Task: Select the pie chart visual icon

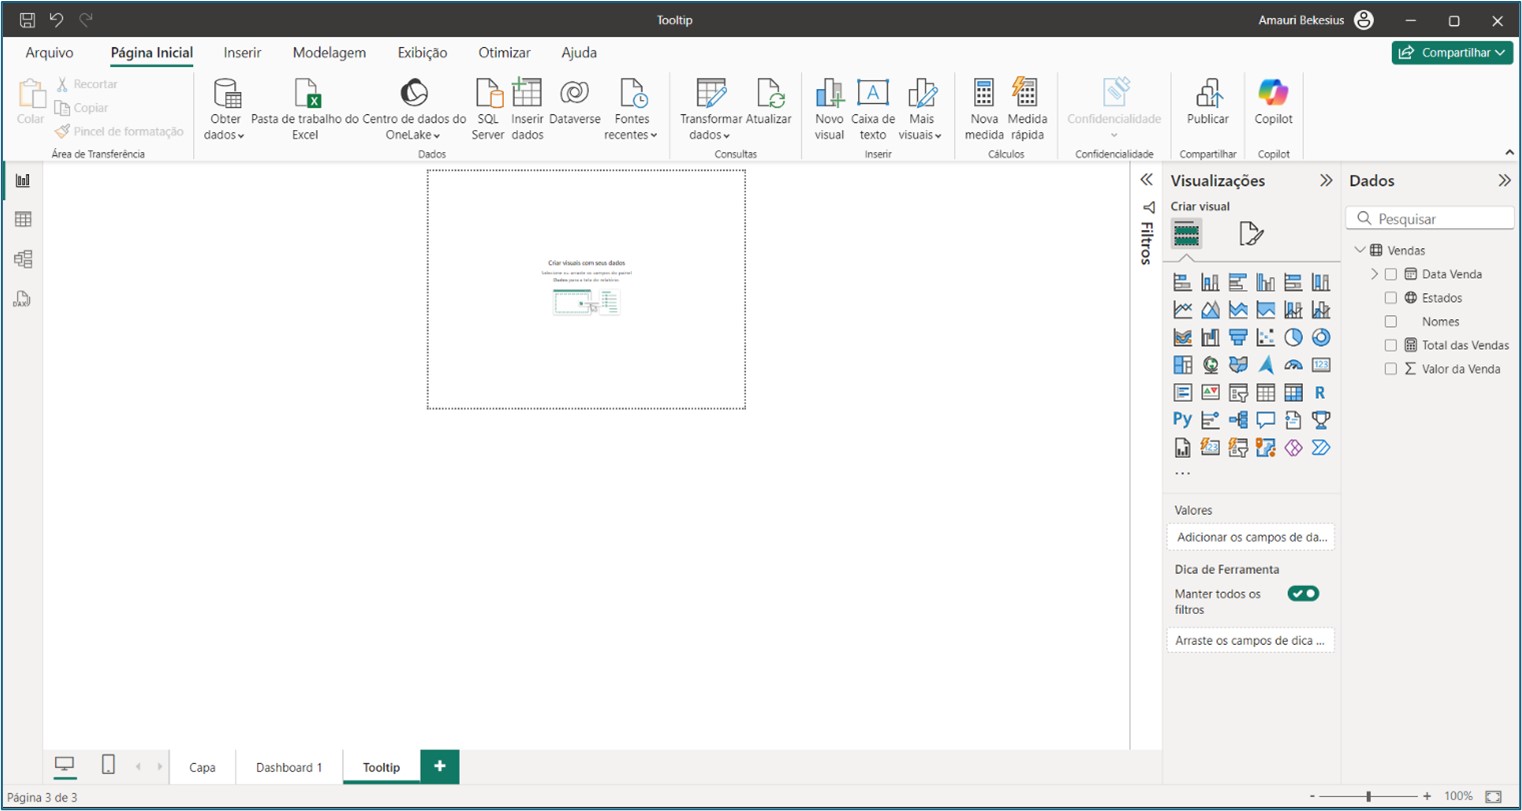Action: coord(1294,337)
